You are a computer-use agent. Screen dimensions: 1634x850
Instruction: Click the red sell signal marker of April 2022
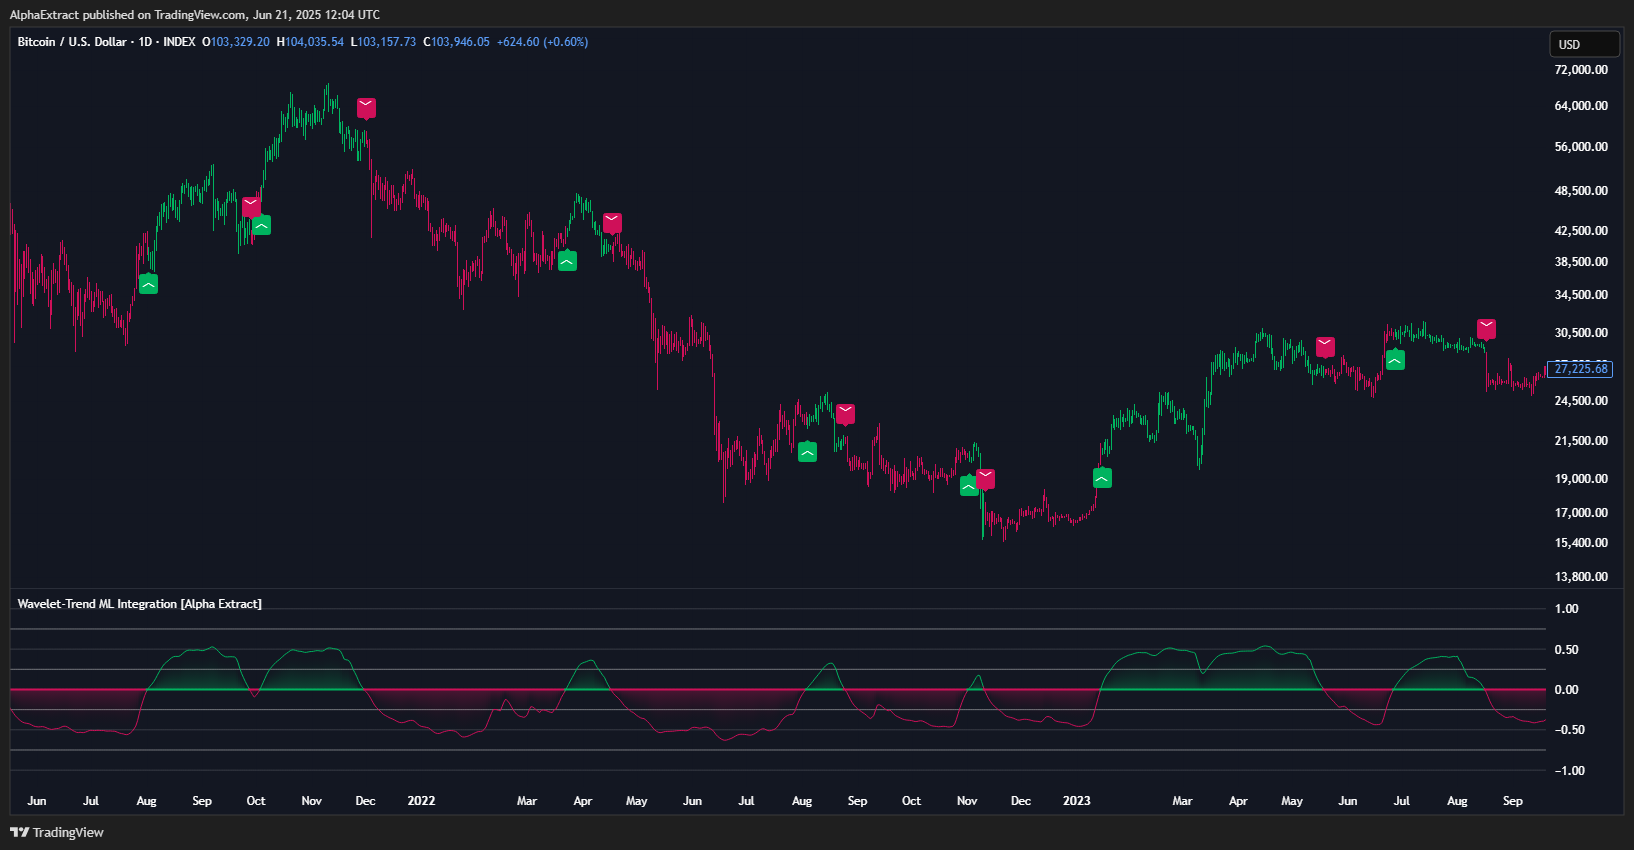[612, 223]
